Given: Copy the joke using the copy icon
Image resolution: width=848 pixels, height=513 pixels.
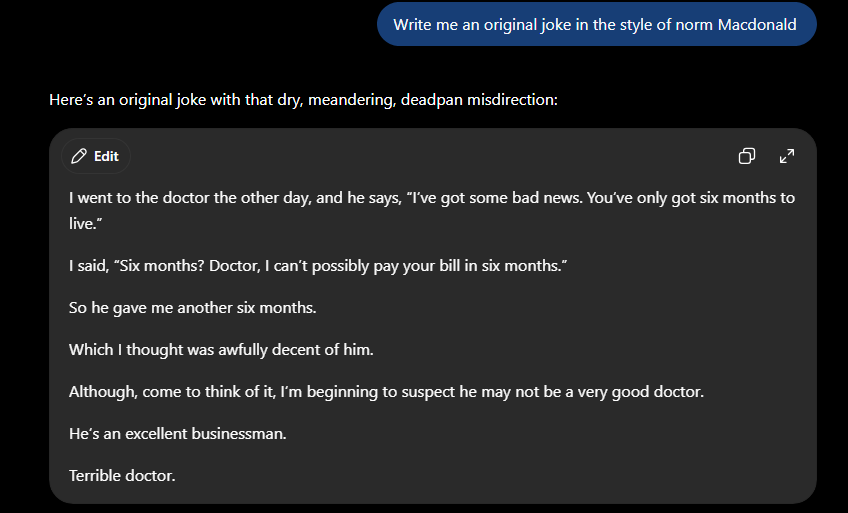Looking at the screenshot, I should pos(747,156).
